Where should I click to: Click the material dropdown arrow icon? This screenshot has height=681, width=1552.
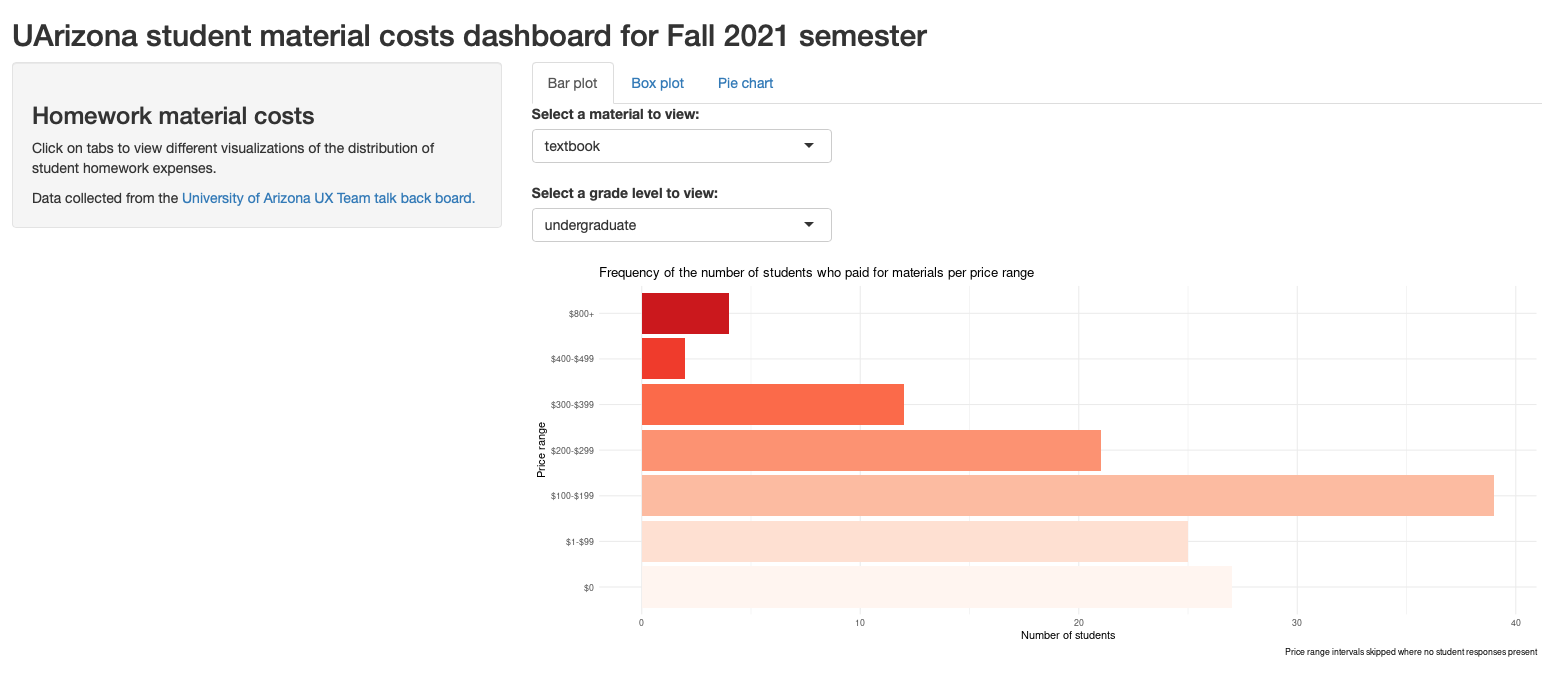[x=809, y=146]
